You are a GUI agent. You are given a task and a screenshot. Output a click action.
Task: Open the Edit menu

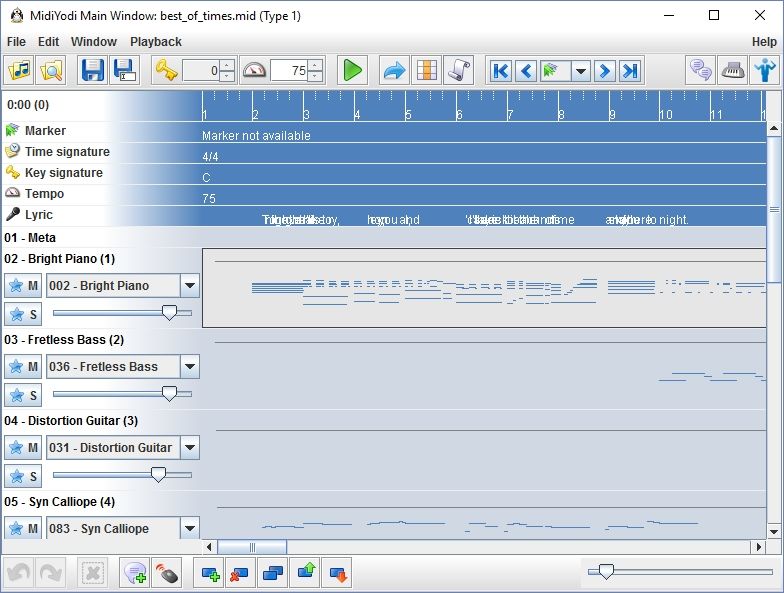click(48, 42)
